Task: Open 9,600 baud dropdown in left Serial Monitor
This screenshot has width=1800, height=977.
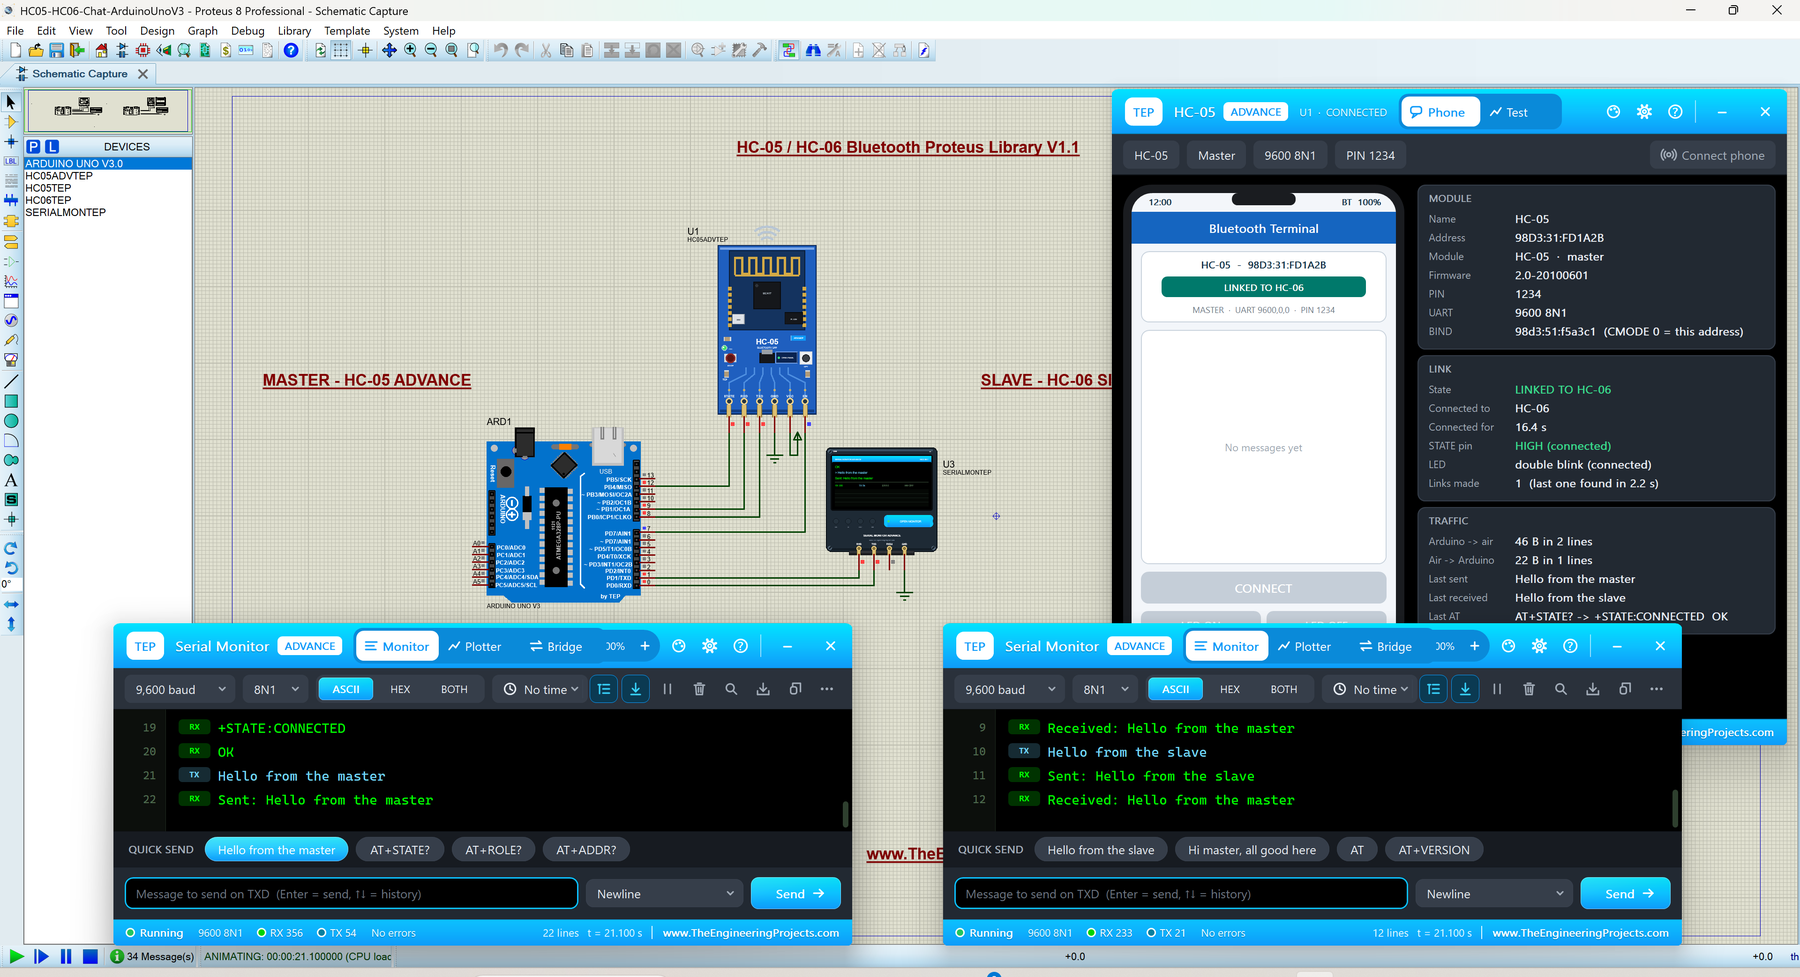Action: point(180,689)
